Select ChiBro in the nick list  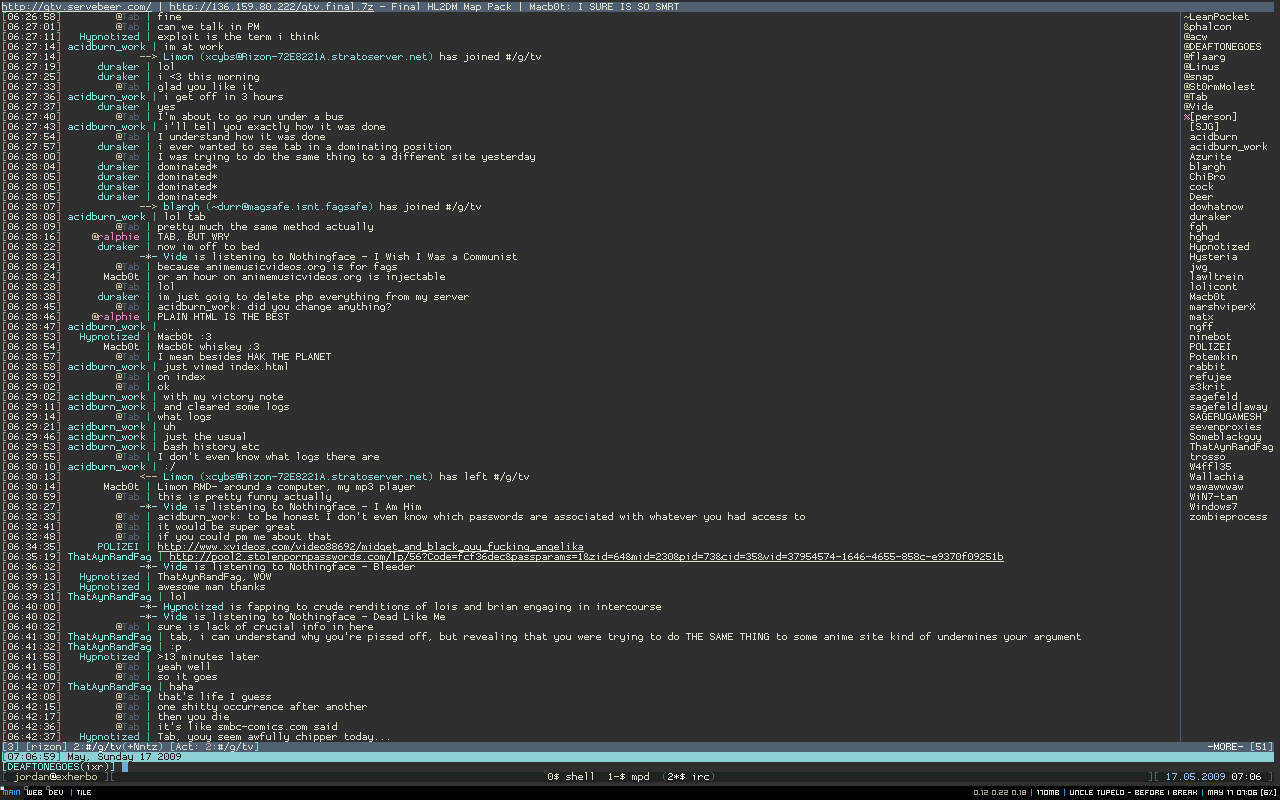tap(1207, 176)
